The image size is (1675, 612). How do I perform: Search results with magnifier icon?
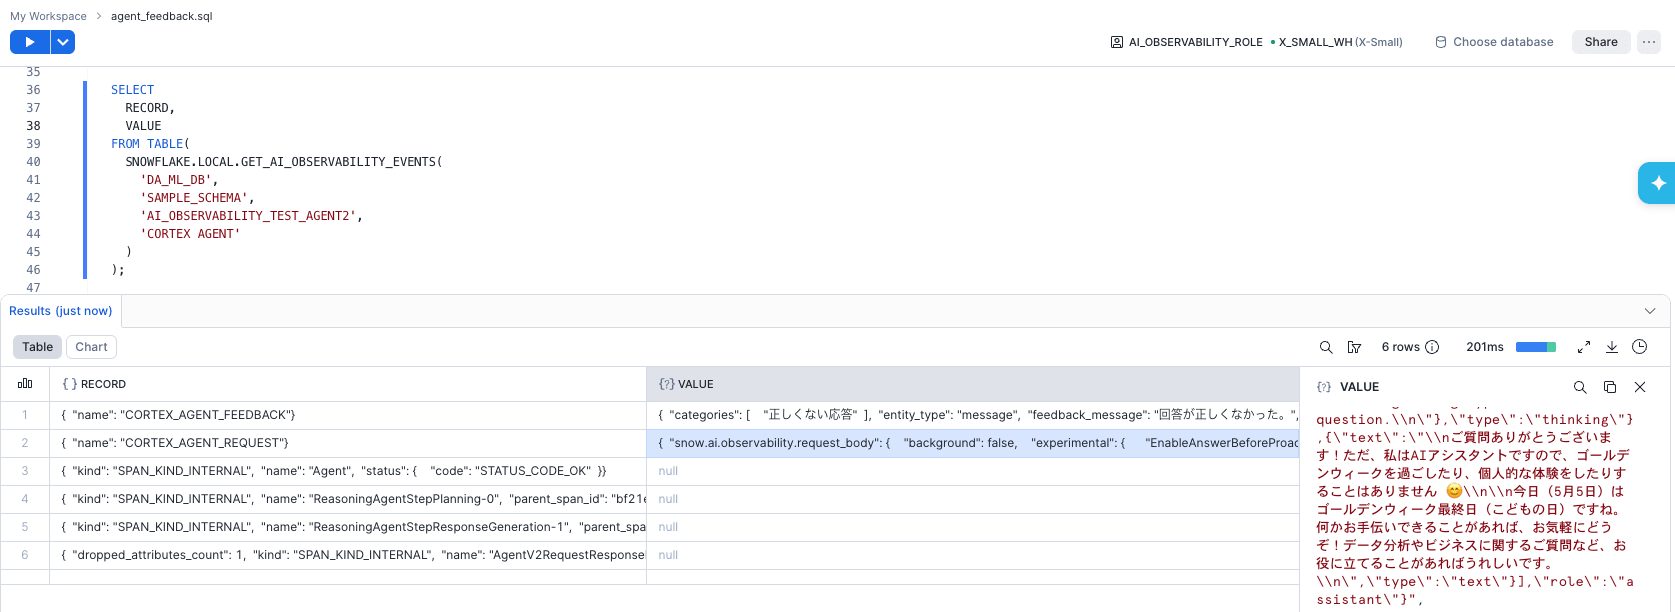[1326, 347]
